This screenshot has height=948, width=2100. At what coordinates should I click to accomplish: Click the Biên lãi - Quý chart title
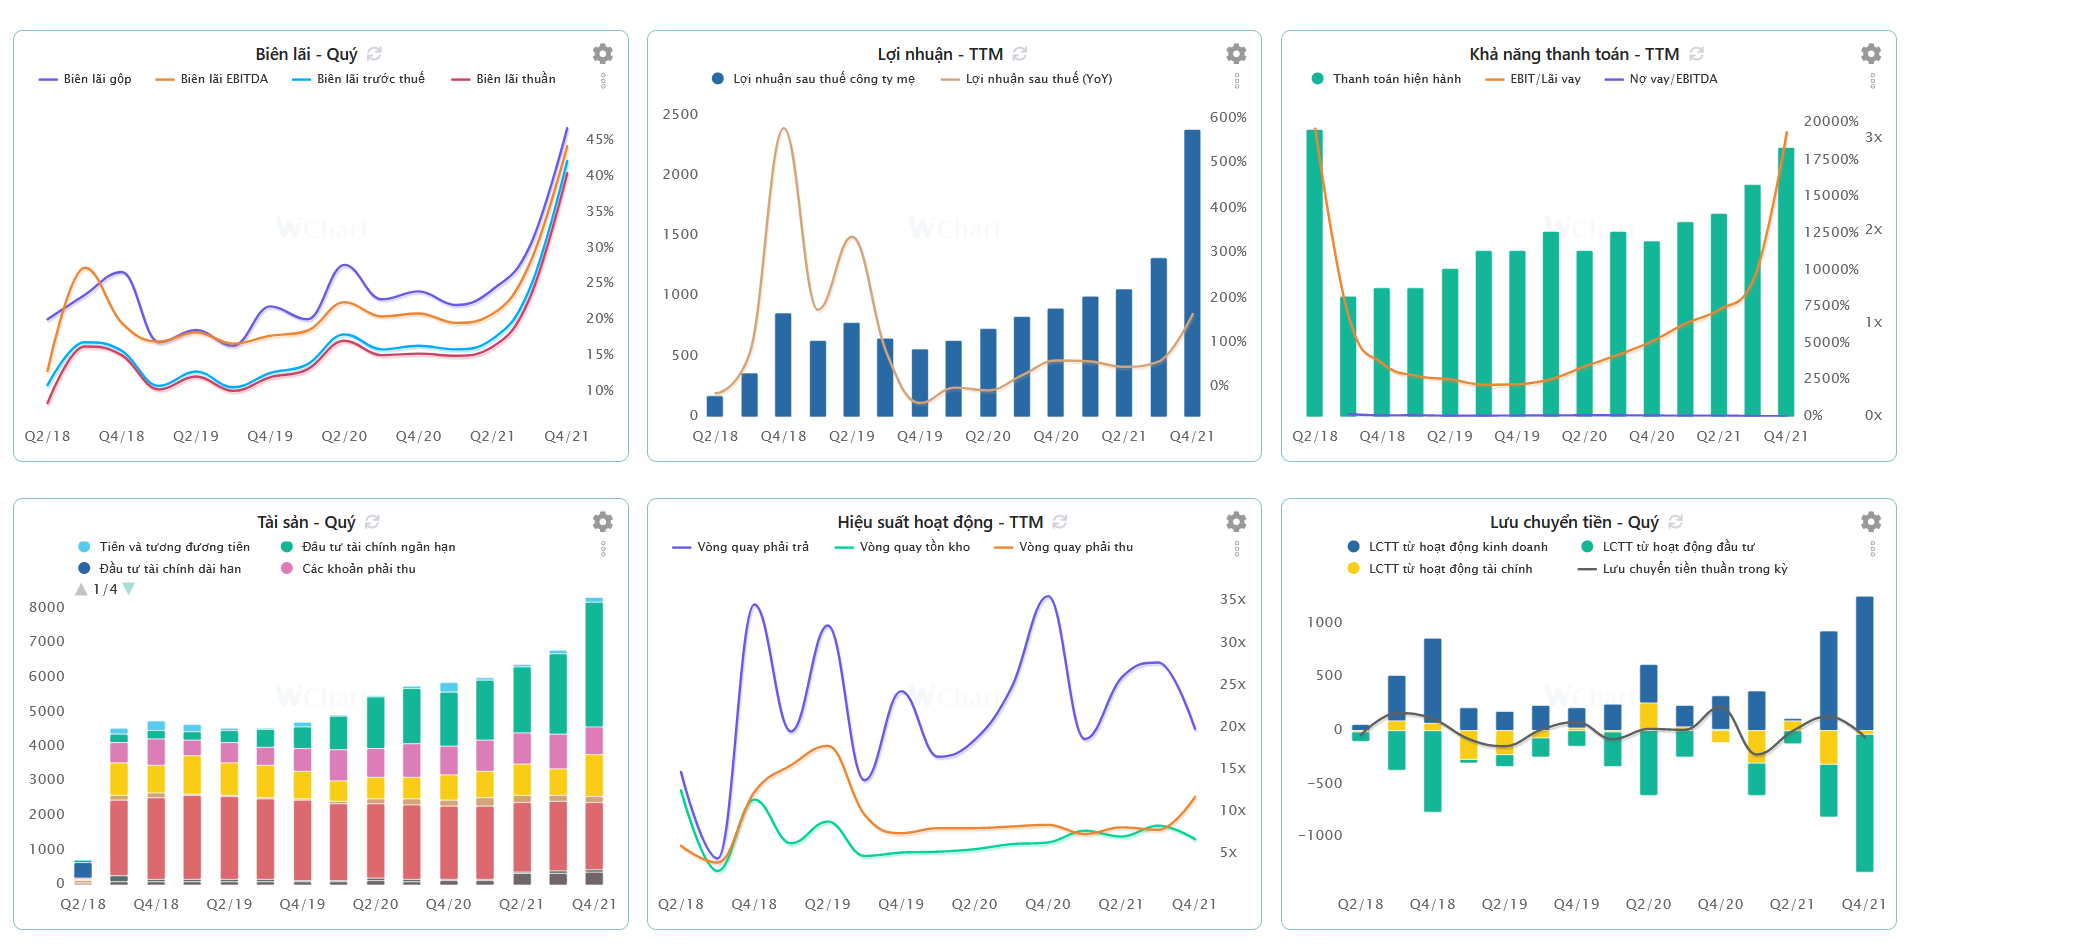[x=306, y=54]
